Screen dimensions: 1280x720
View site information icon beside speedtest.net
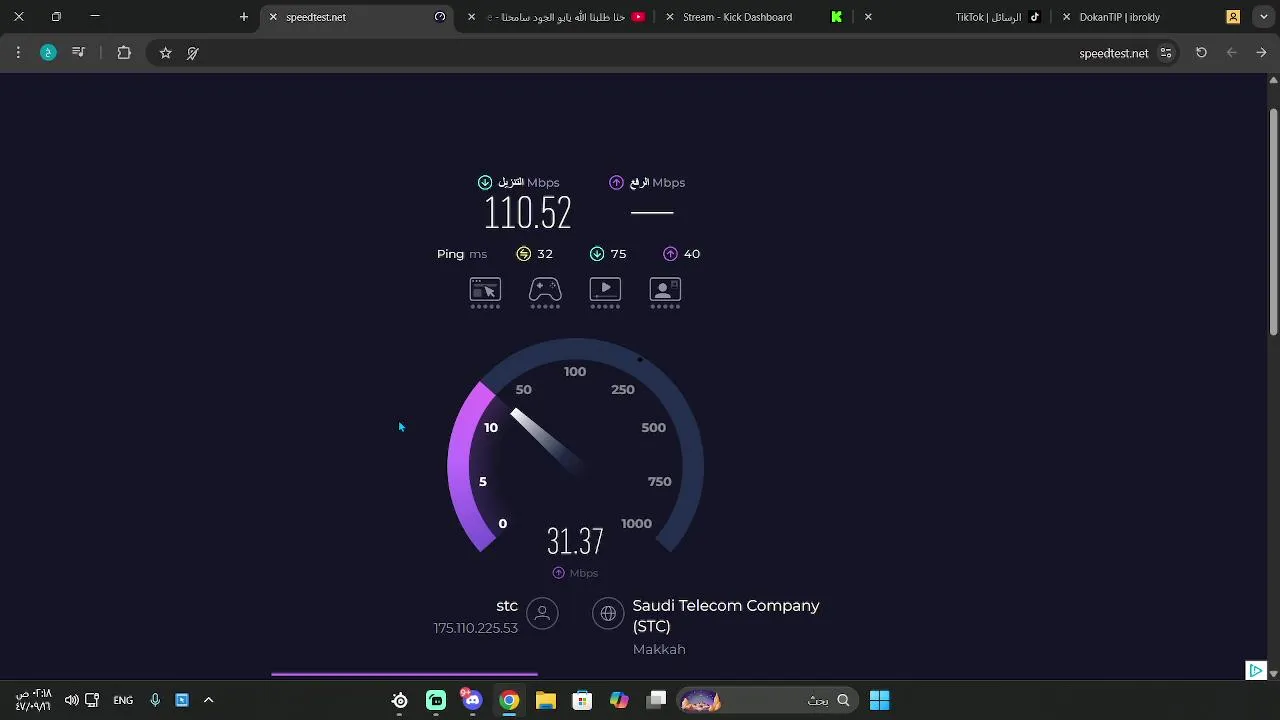coord(1166,53)
